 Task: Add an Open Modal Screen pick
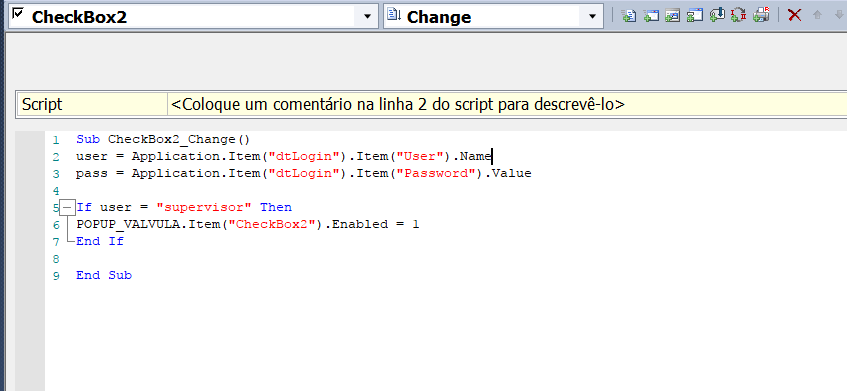tap(673, 15)
